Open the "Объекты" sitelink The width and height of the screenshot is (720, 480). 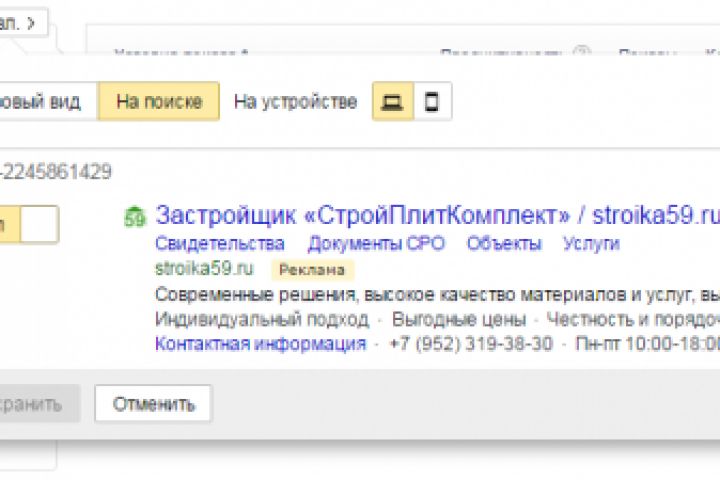[504, 243]
